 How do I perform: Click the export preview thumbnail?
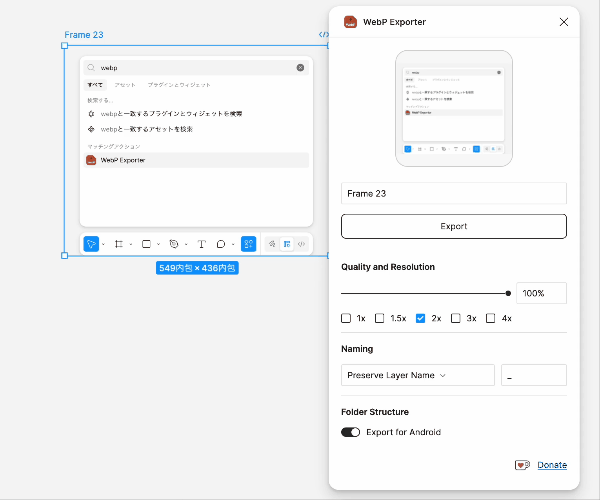pyautogui.click(x=454, y=109)
